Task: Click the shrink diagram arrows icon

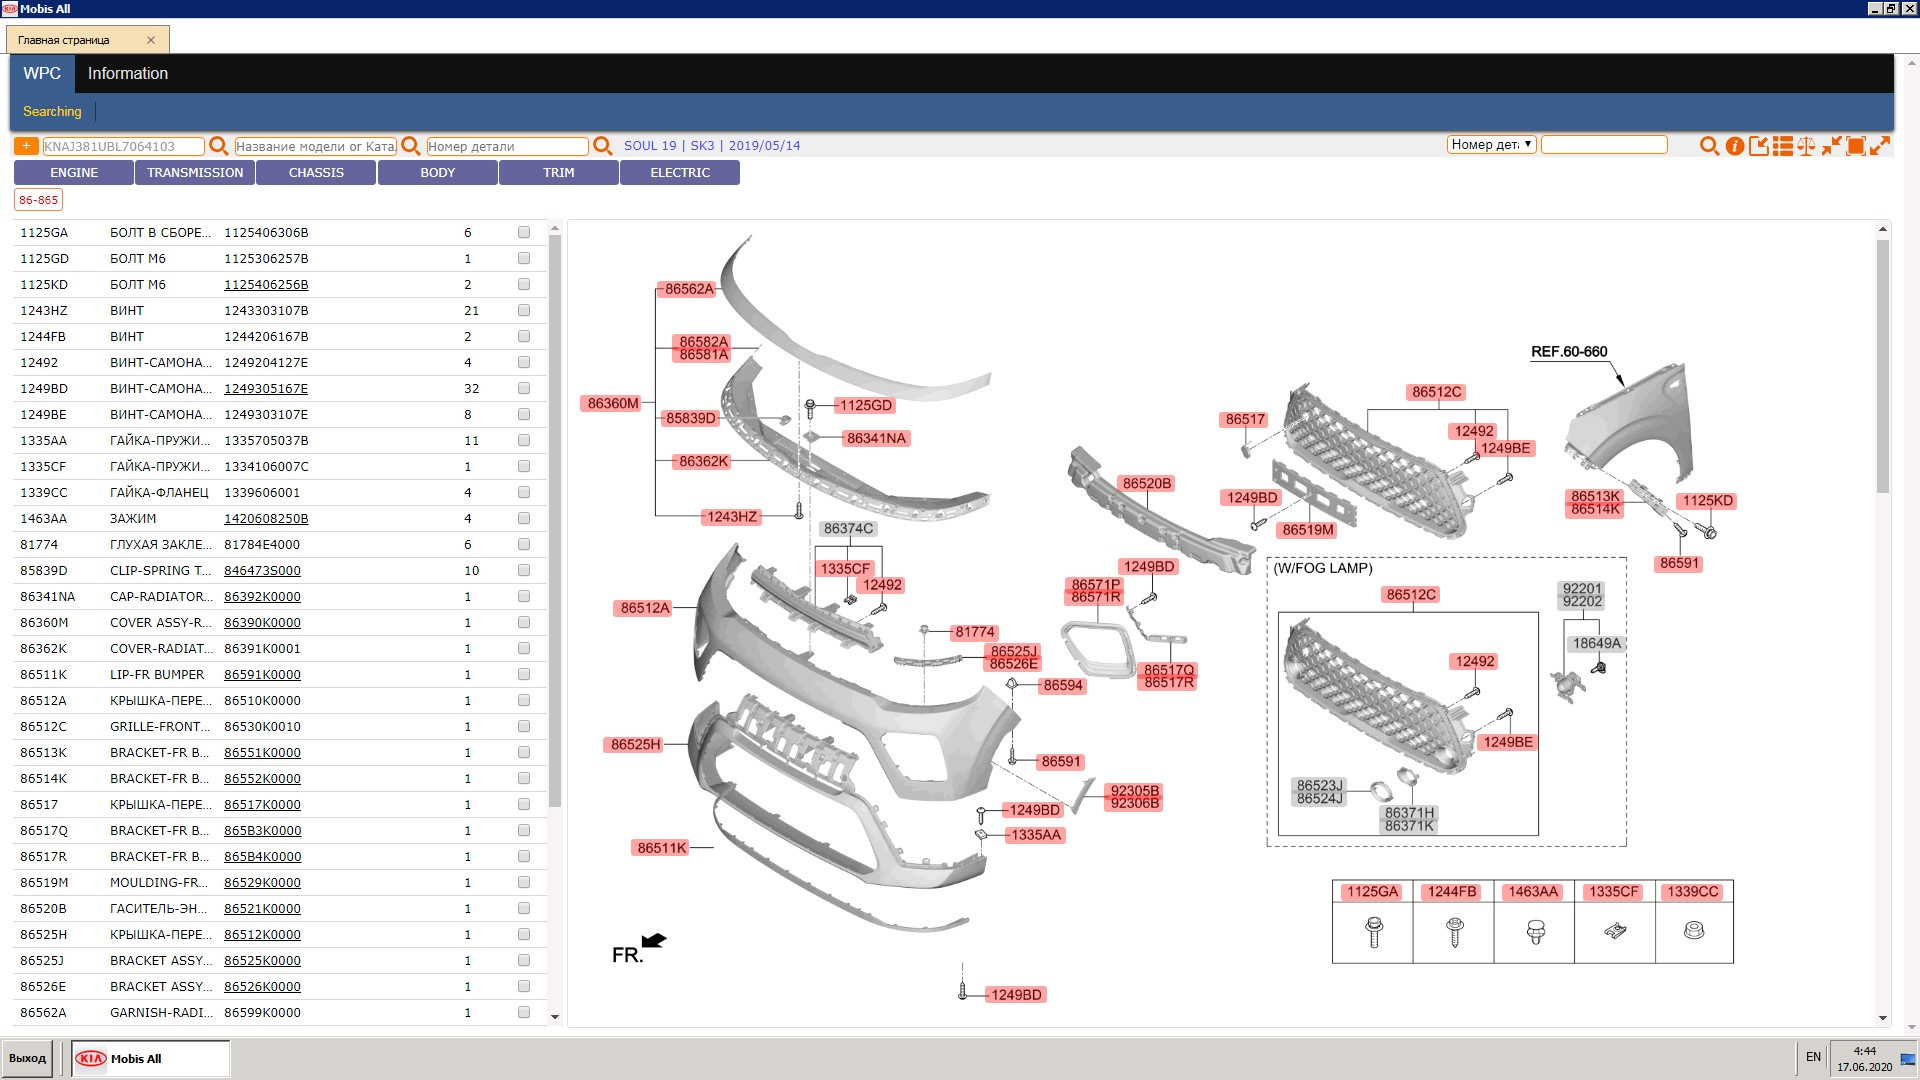Action: click(x=1831, y=146)
